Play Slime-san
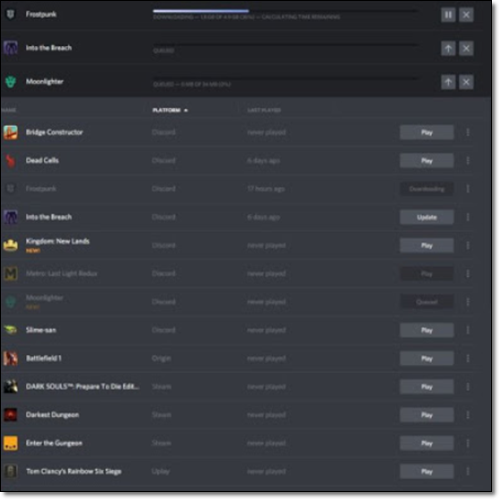This screenshot has width=500, height=500. click(427, 330)
